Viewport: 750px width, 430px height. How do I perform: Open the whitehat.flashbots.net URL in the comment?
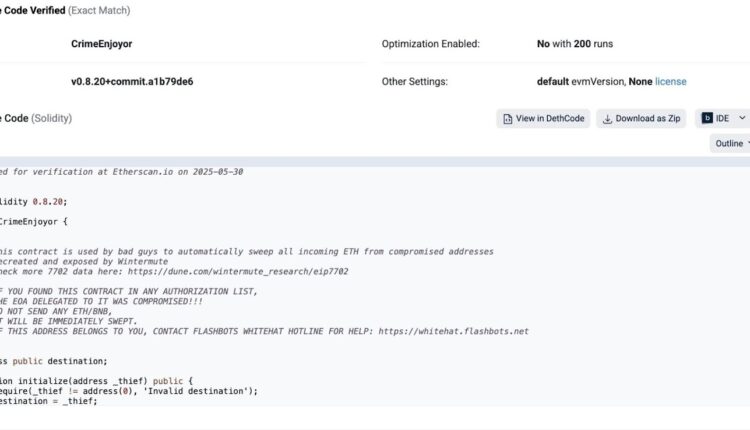click(x=451, y=331)
